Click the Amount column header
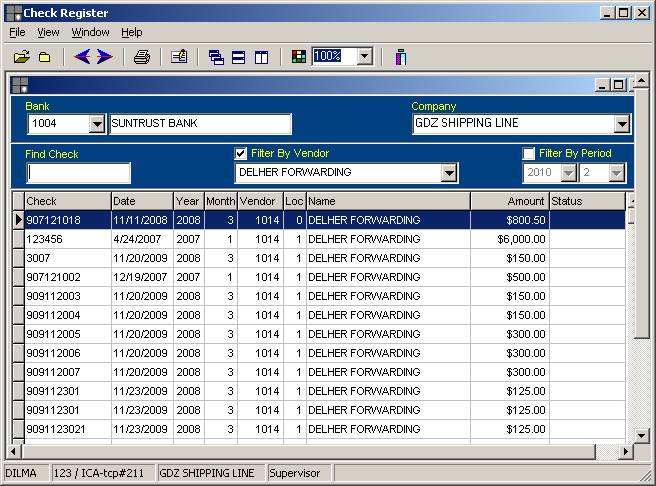The height and width of the screenshot is (486, 656). [509, 202]
